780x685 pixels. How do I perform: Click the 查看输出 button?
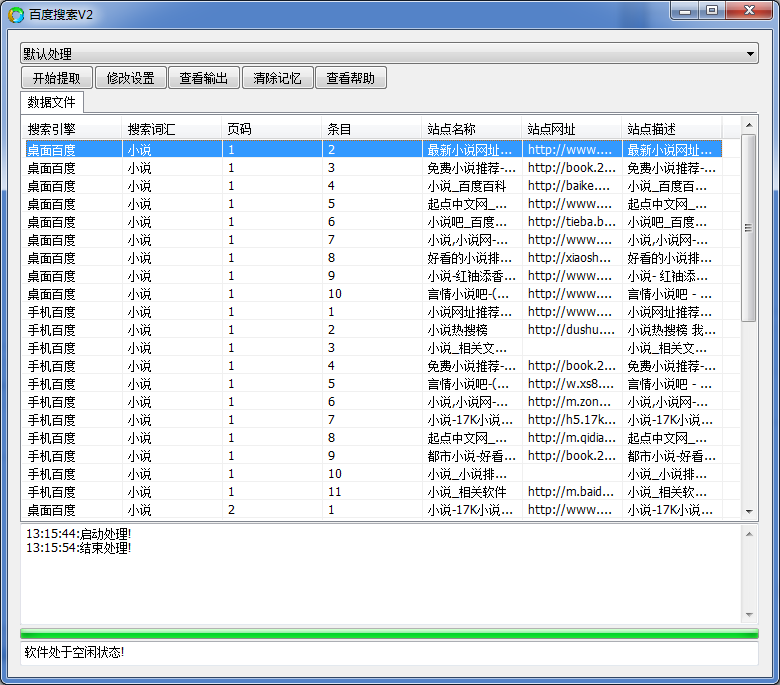coord(204,78)
